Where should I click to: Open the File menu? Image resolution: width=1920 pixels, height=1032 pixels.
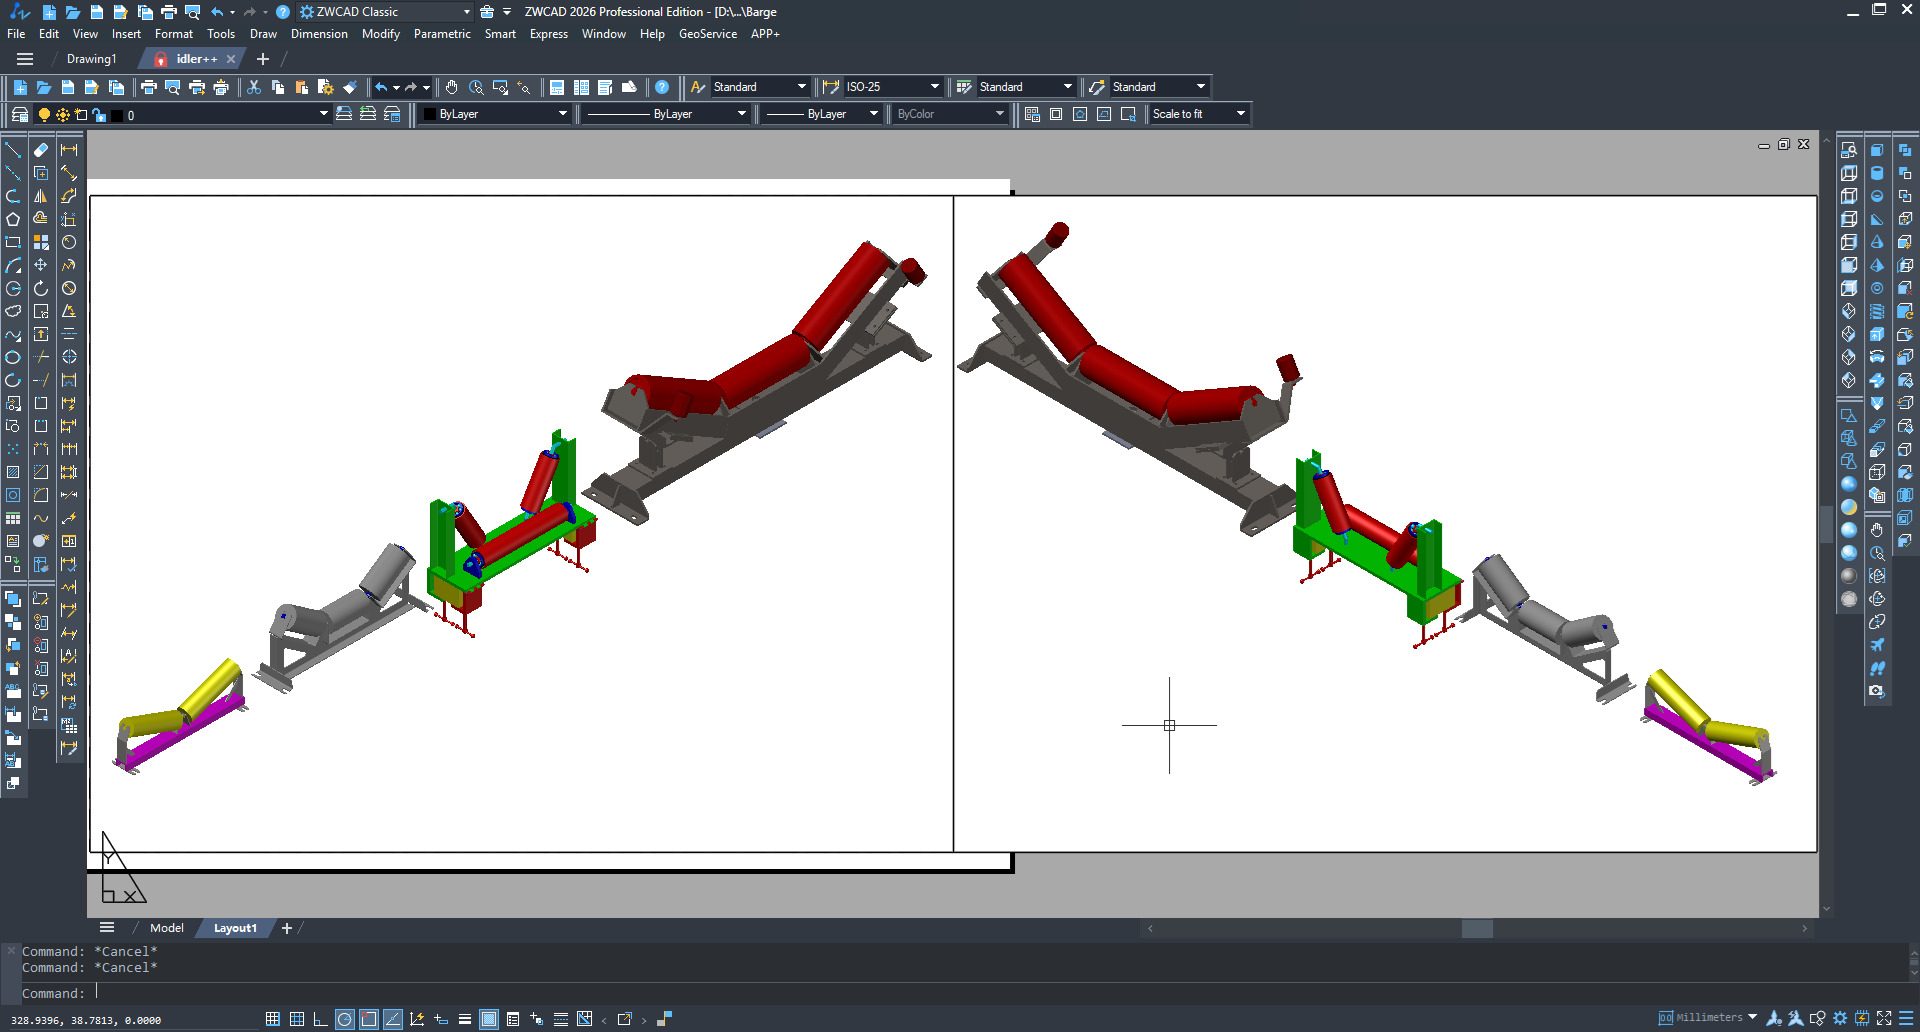[x=16, y=34]
